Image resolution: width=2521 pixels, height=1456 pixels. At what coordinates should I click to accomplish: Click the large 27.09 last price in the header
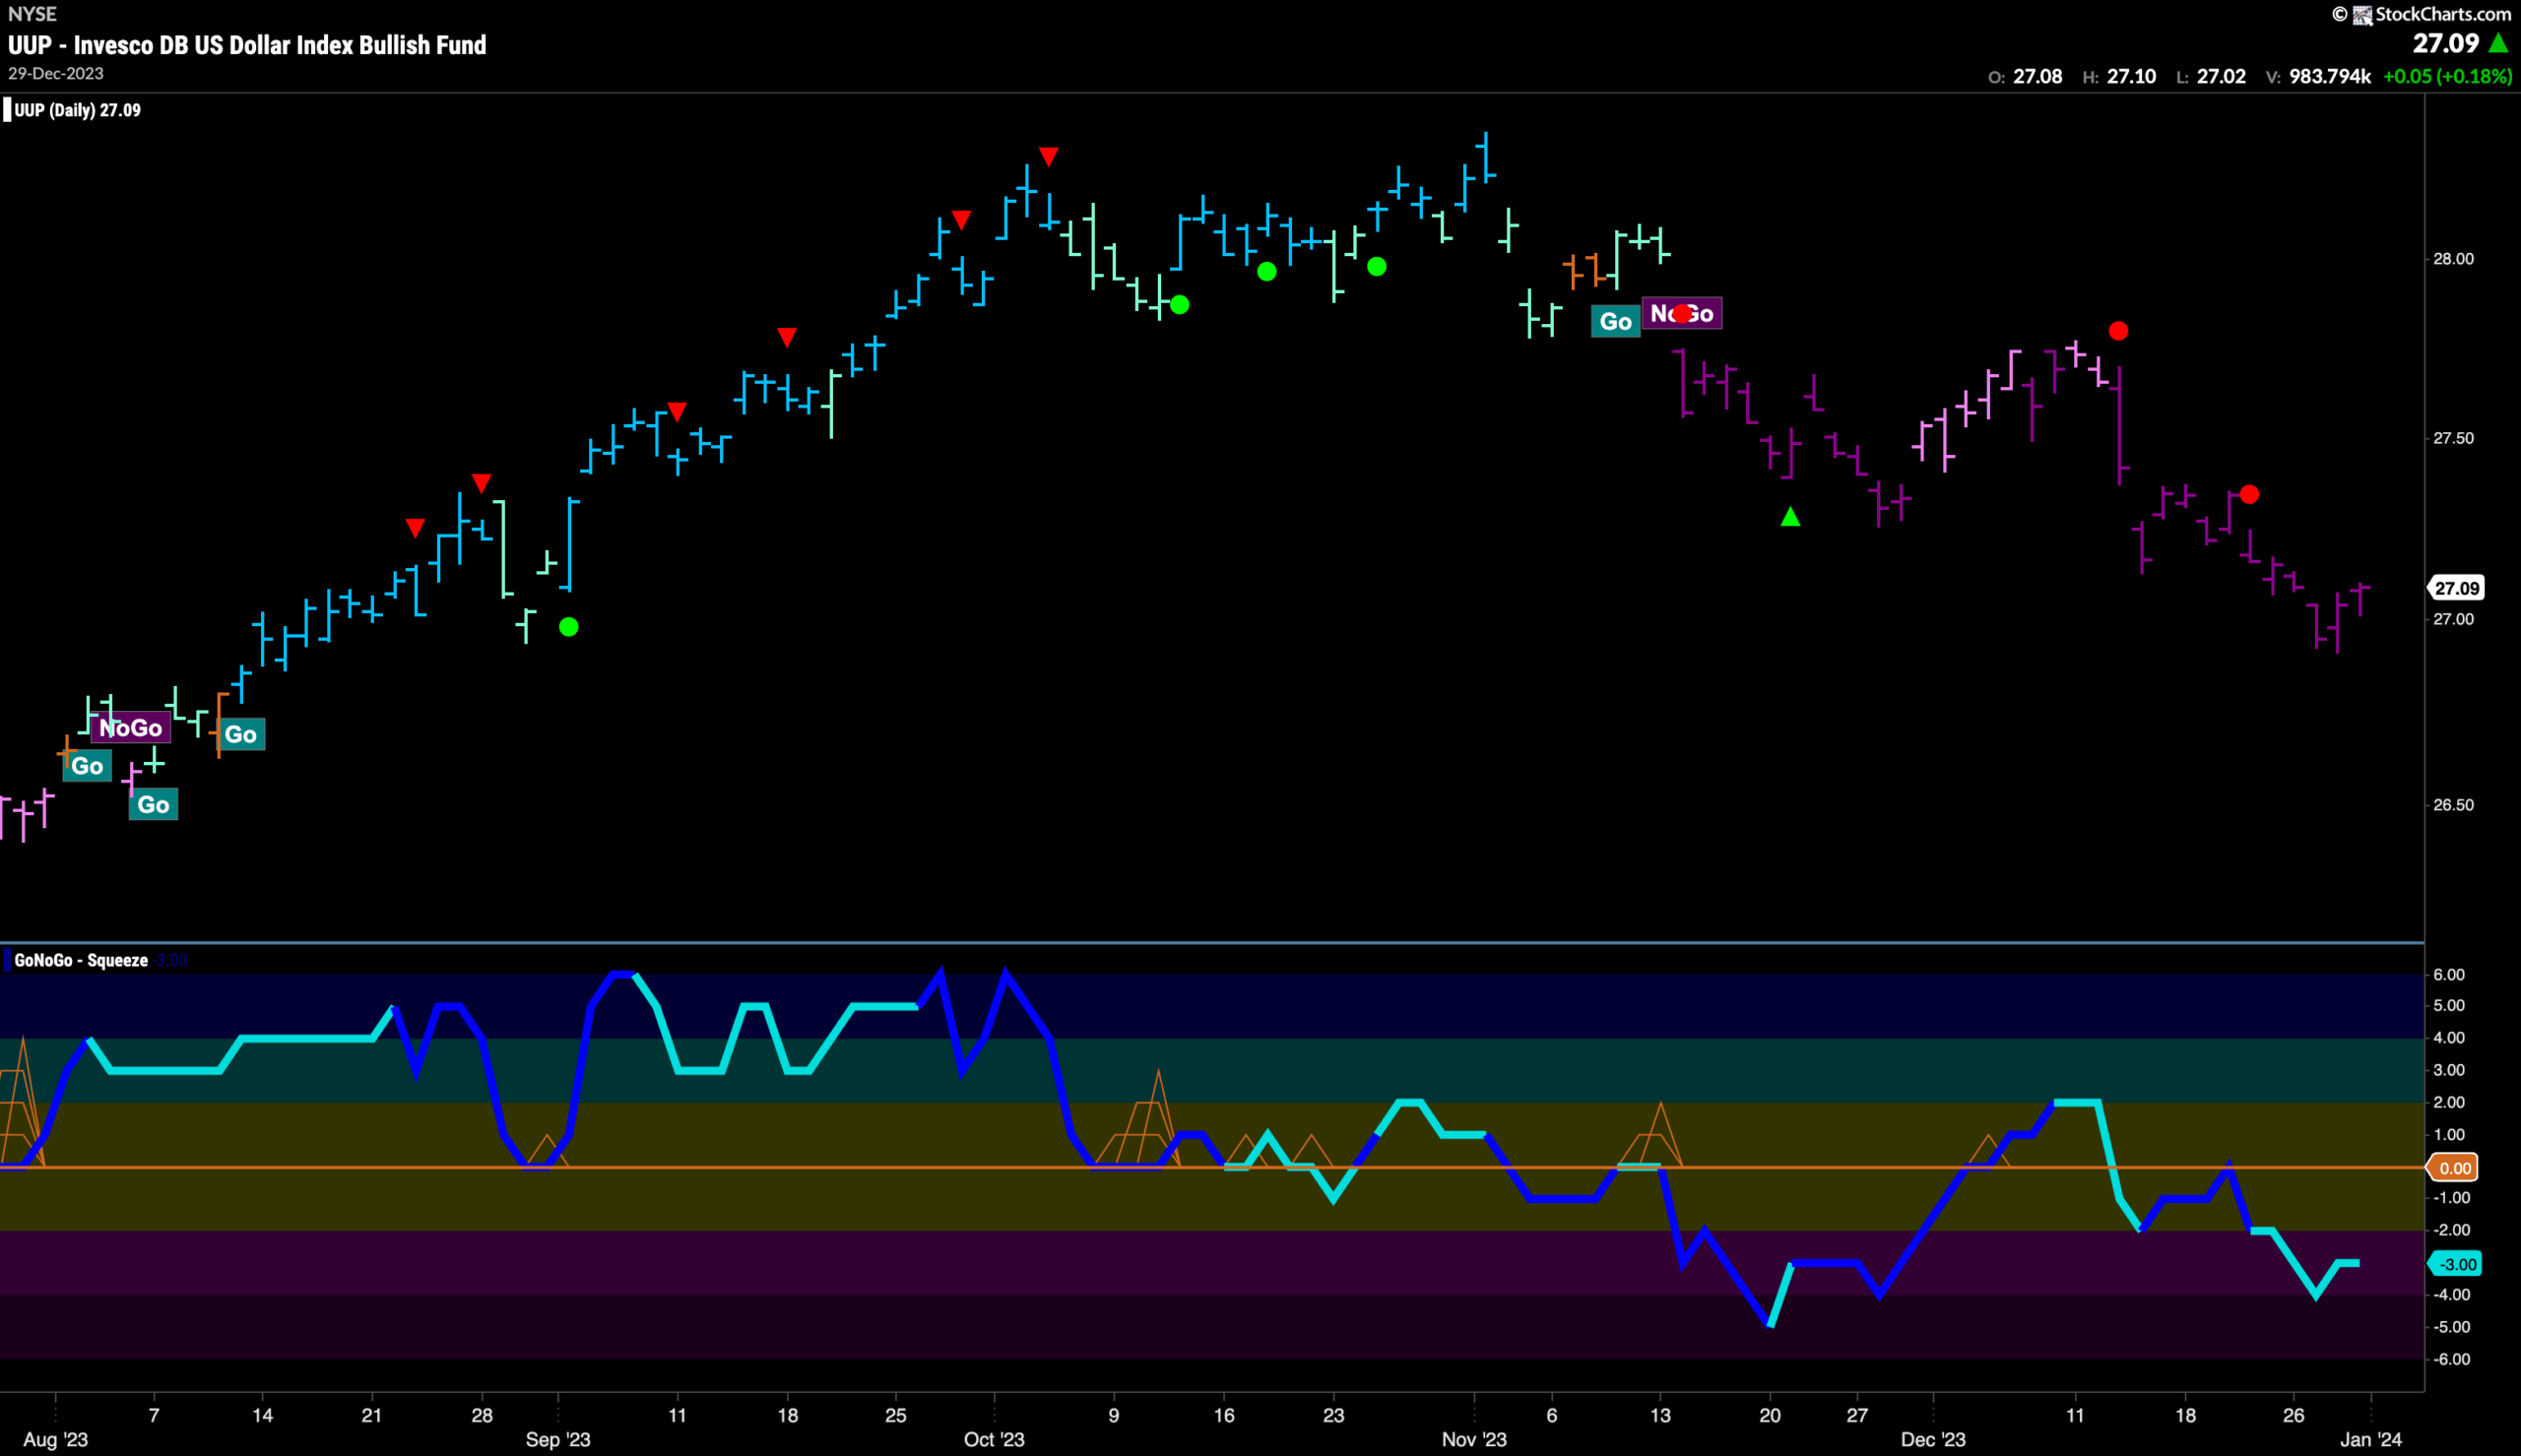[2446, 43]
